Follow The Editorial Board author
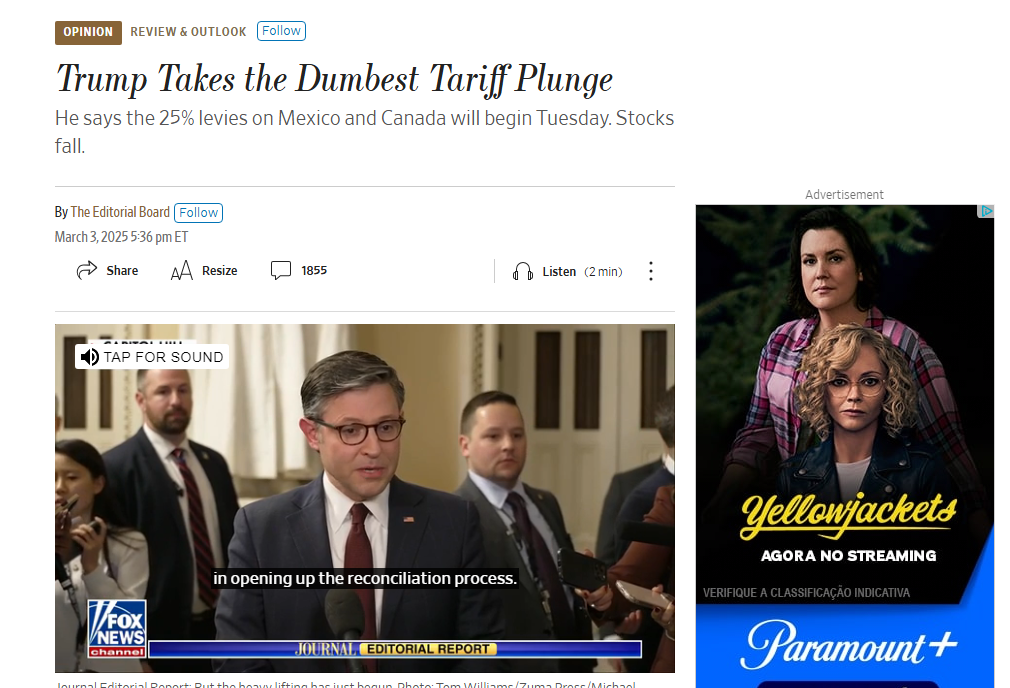Screen dimensions: 1010x688 [x=198, y=213]
